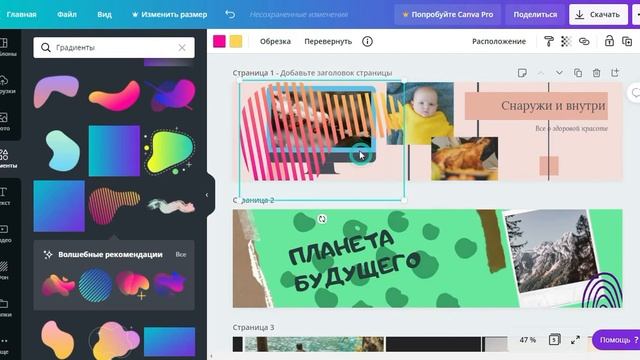This screenshot has height=360, width=640.
Task: Select the pastel brush stroke element
Action: (x=171, y=206)
